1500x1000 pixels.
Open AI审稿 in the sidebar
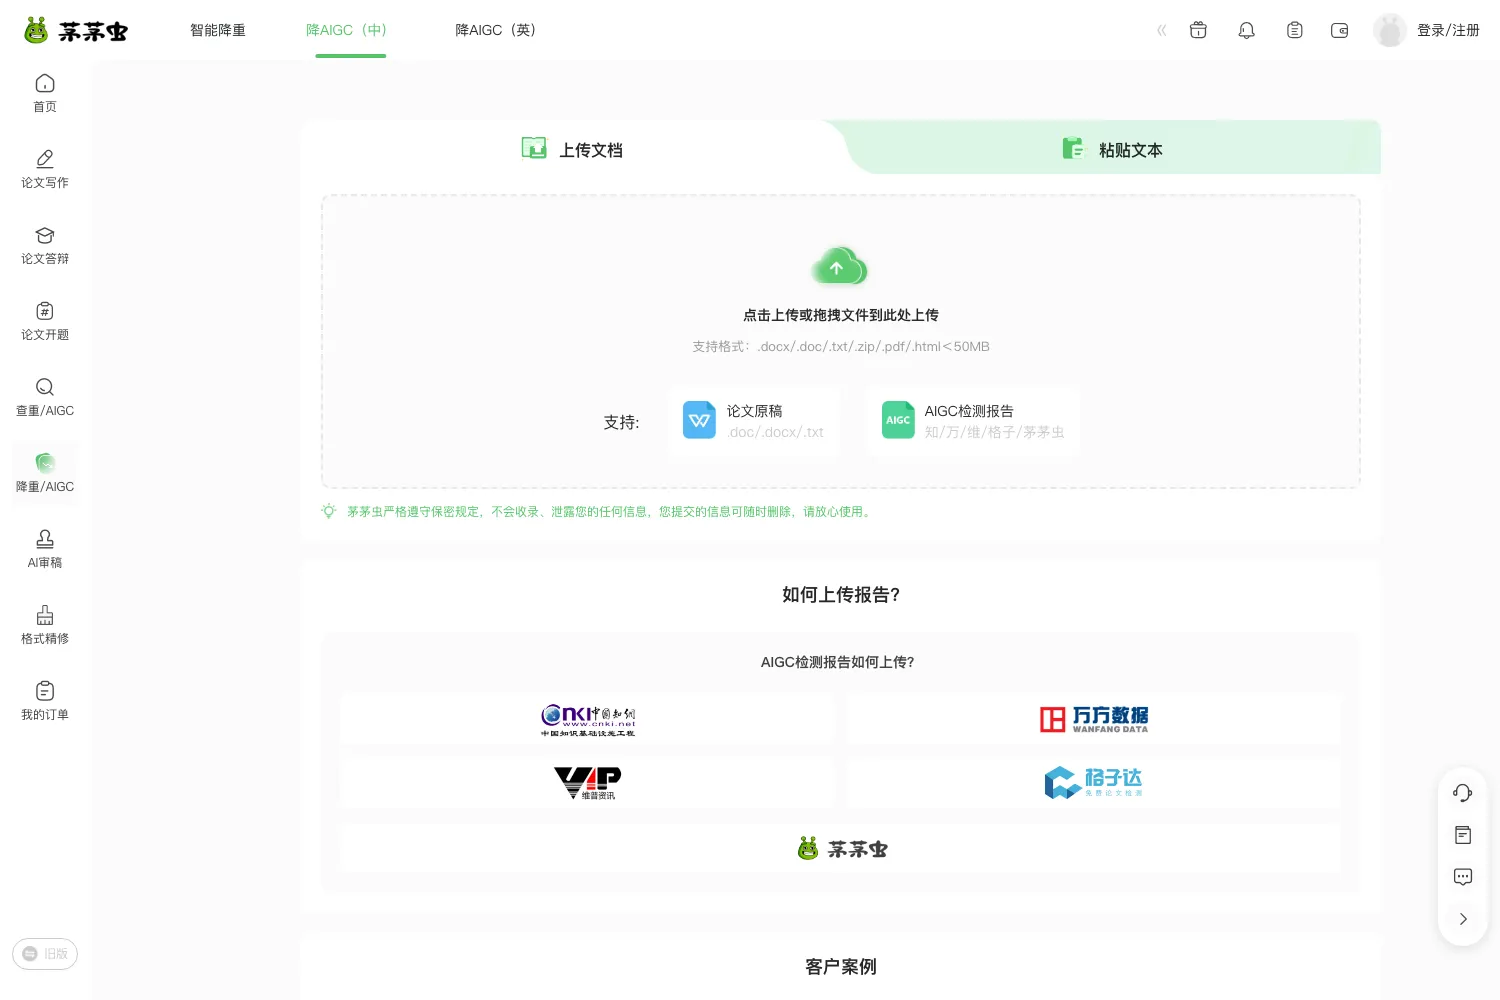point(45,549)
